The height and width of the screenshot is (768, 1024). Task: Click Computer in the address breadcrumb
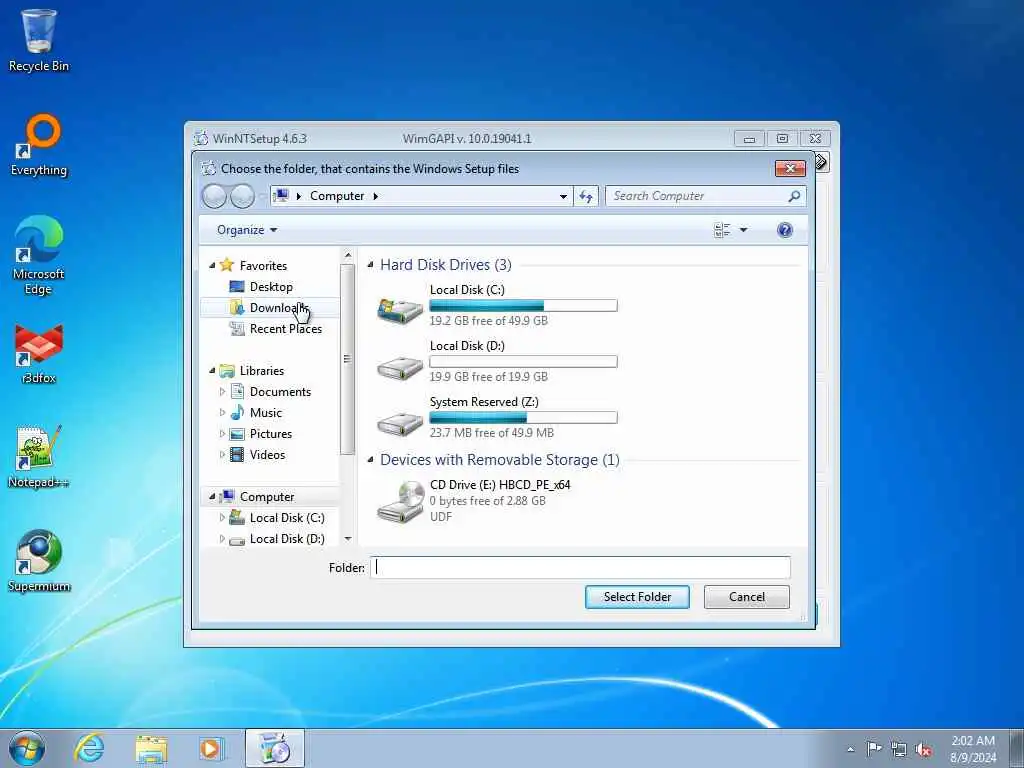click(x=337, y=196)
